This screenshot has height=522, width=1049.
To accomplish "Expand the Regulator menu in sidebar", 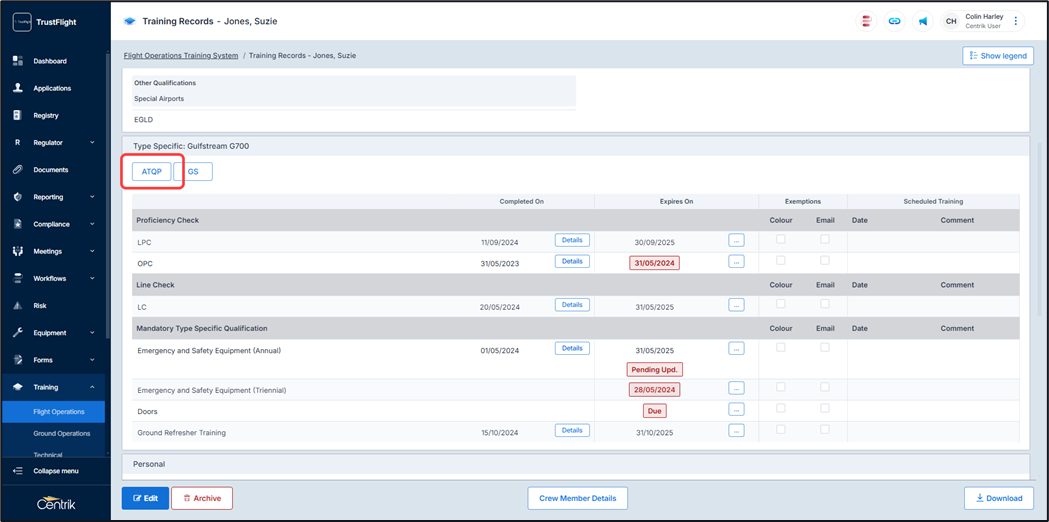I will pos(92,143).
